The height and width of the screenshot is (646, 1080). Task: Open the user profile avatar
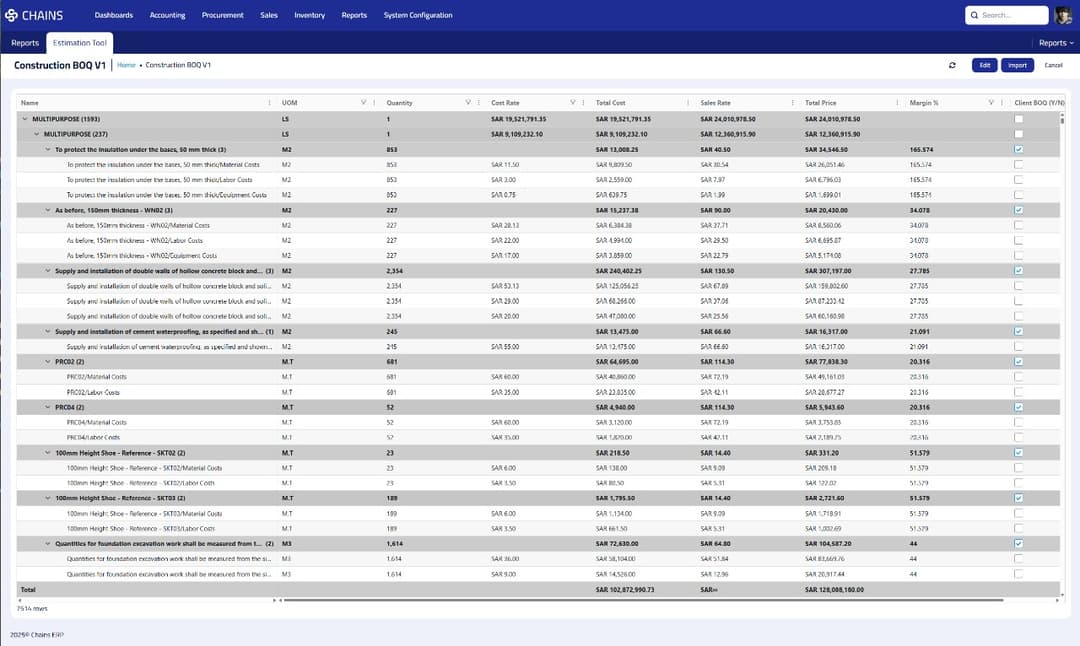1064,15
